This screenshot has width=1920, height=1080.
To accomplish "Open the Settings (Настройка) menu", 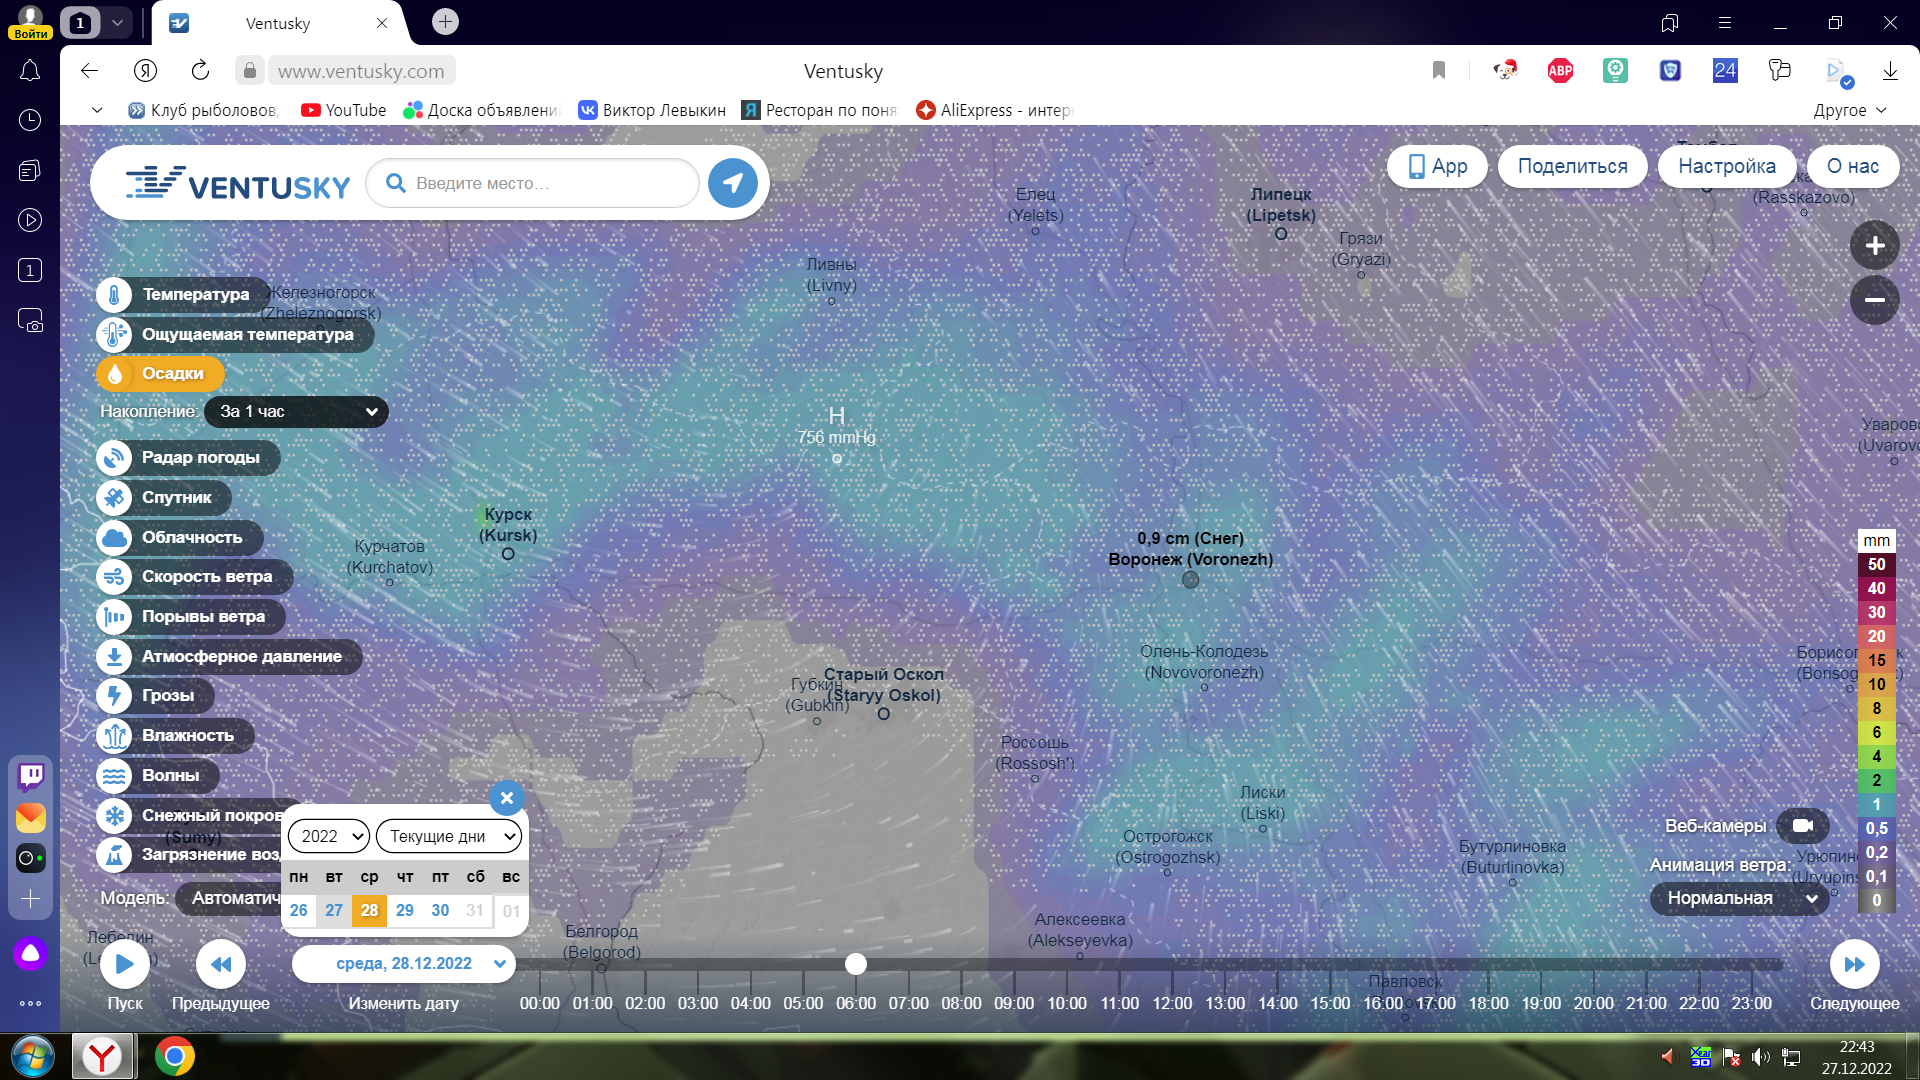I will pyautogui.click(x=1726, y=166).
